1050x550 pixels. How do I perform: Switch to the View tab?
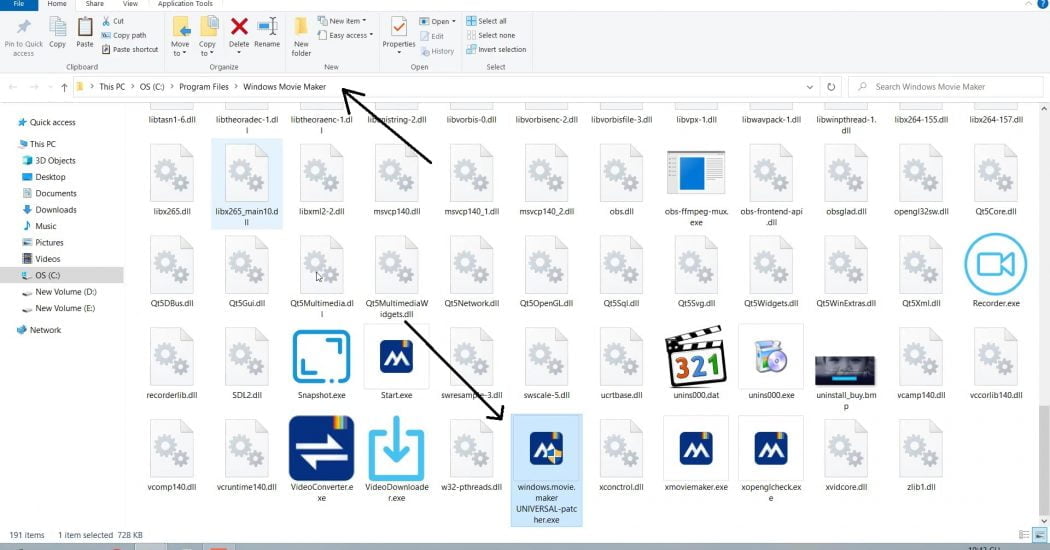pyautogui.click(x=130, y=4)
